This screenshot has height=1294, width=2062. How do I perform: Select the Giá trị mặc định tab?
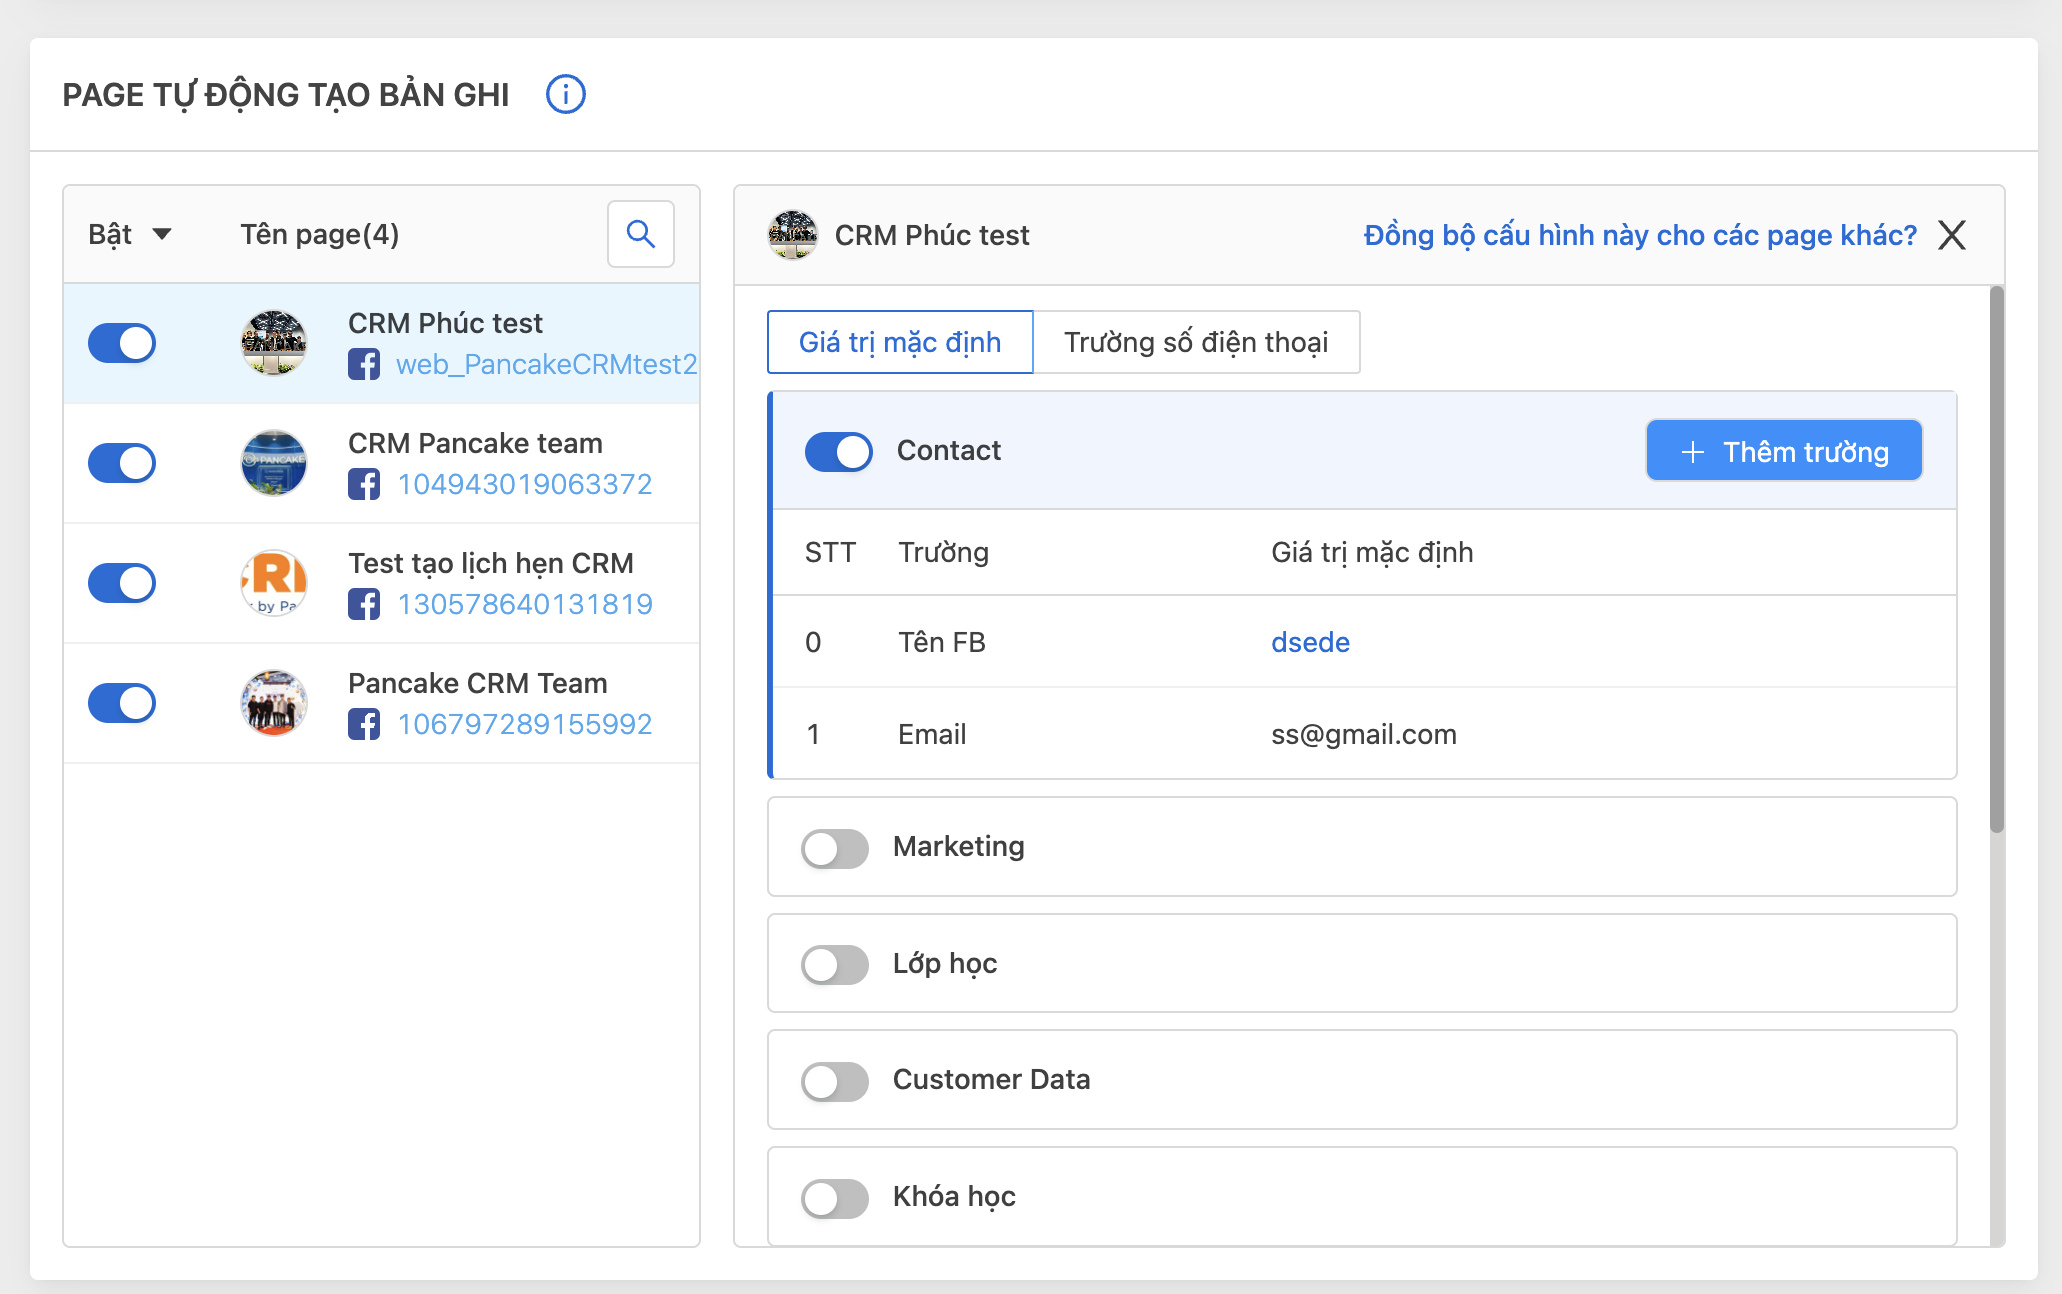[899, 342]
